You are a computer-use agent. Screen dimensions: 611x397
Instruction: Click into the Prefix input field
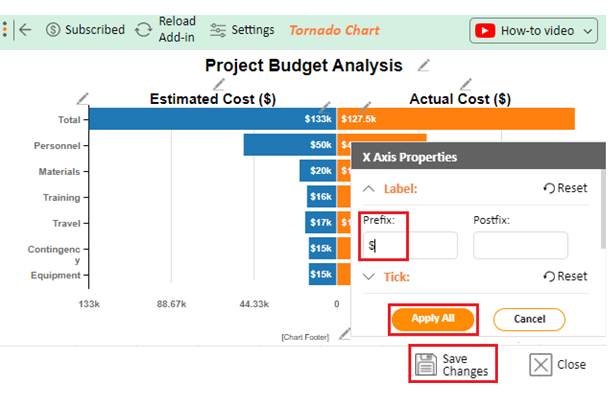tap(410, 245)
